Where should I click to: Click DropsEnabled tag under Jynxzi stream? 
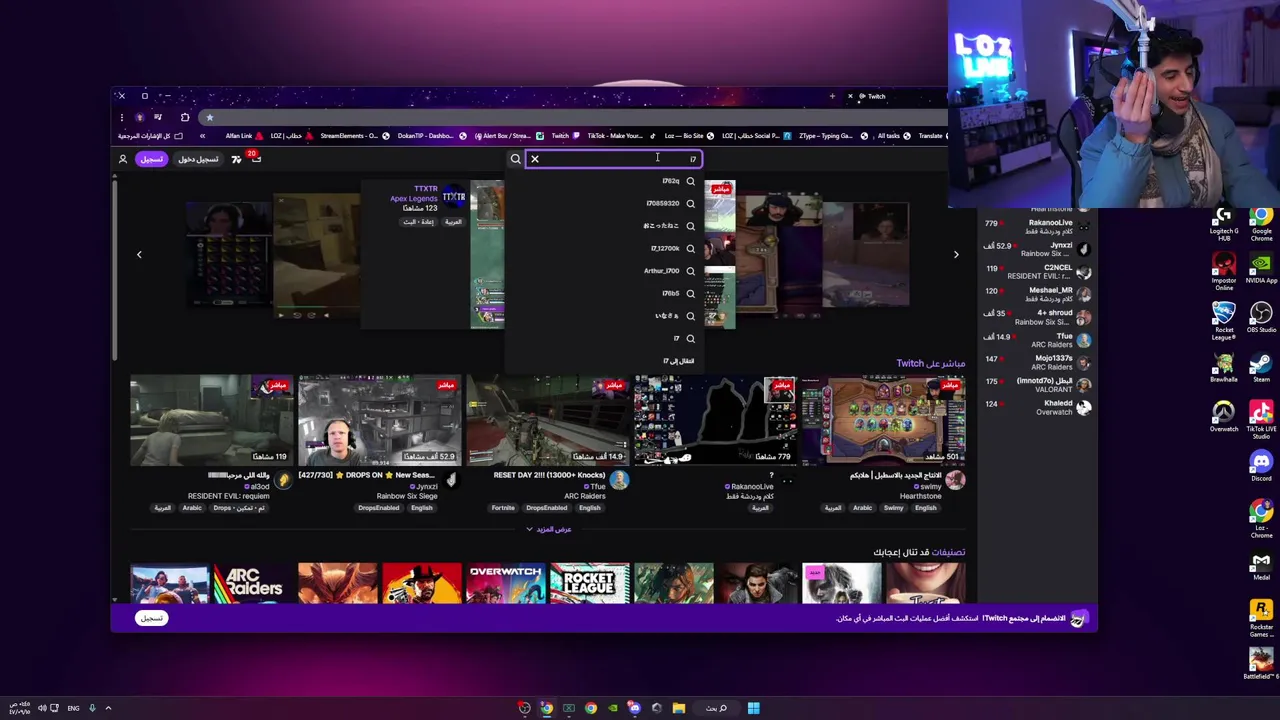[378, 508]
